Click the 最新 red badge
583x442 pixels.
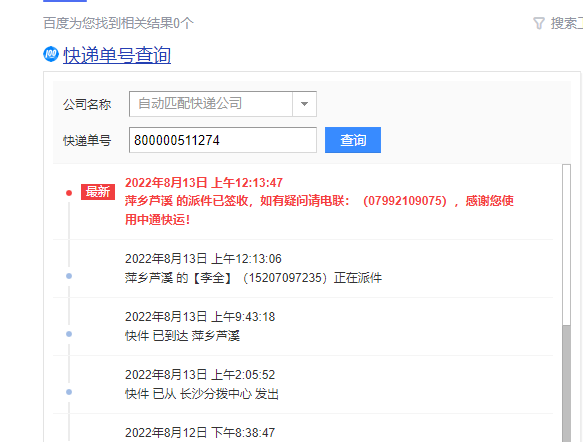(x=98, y=192)
